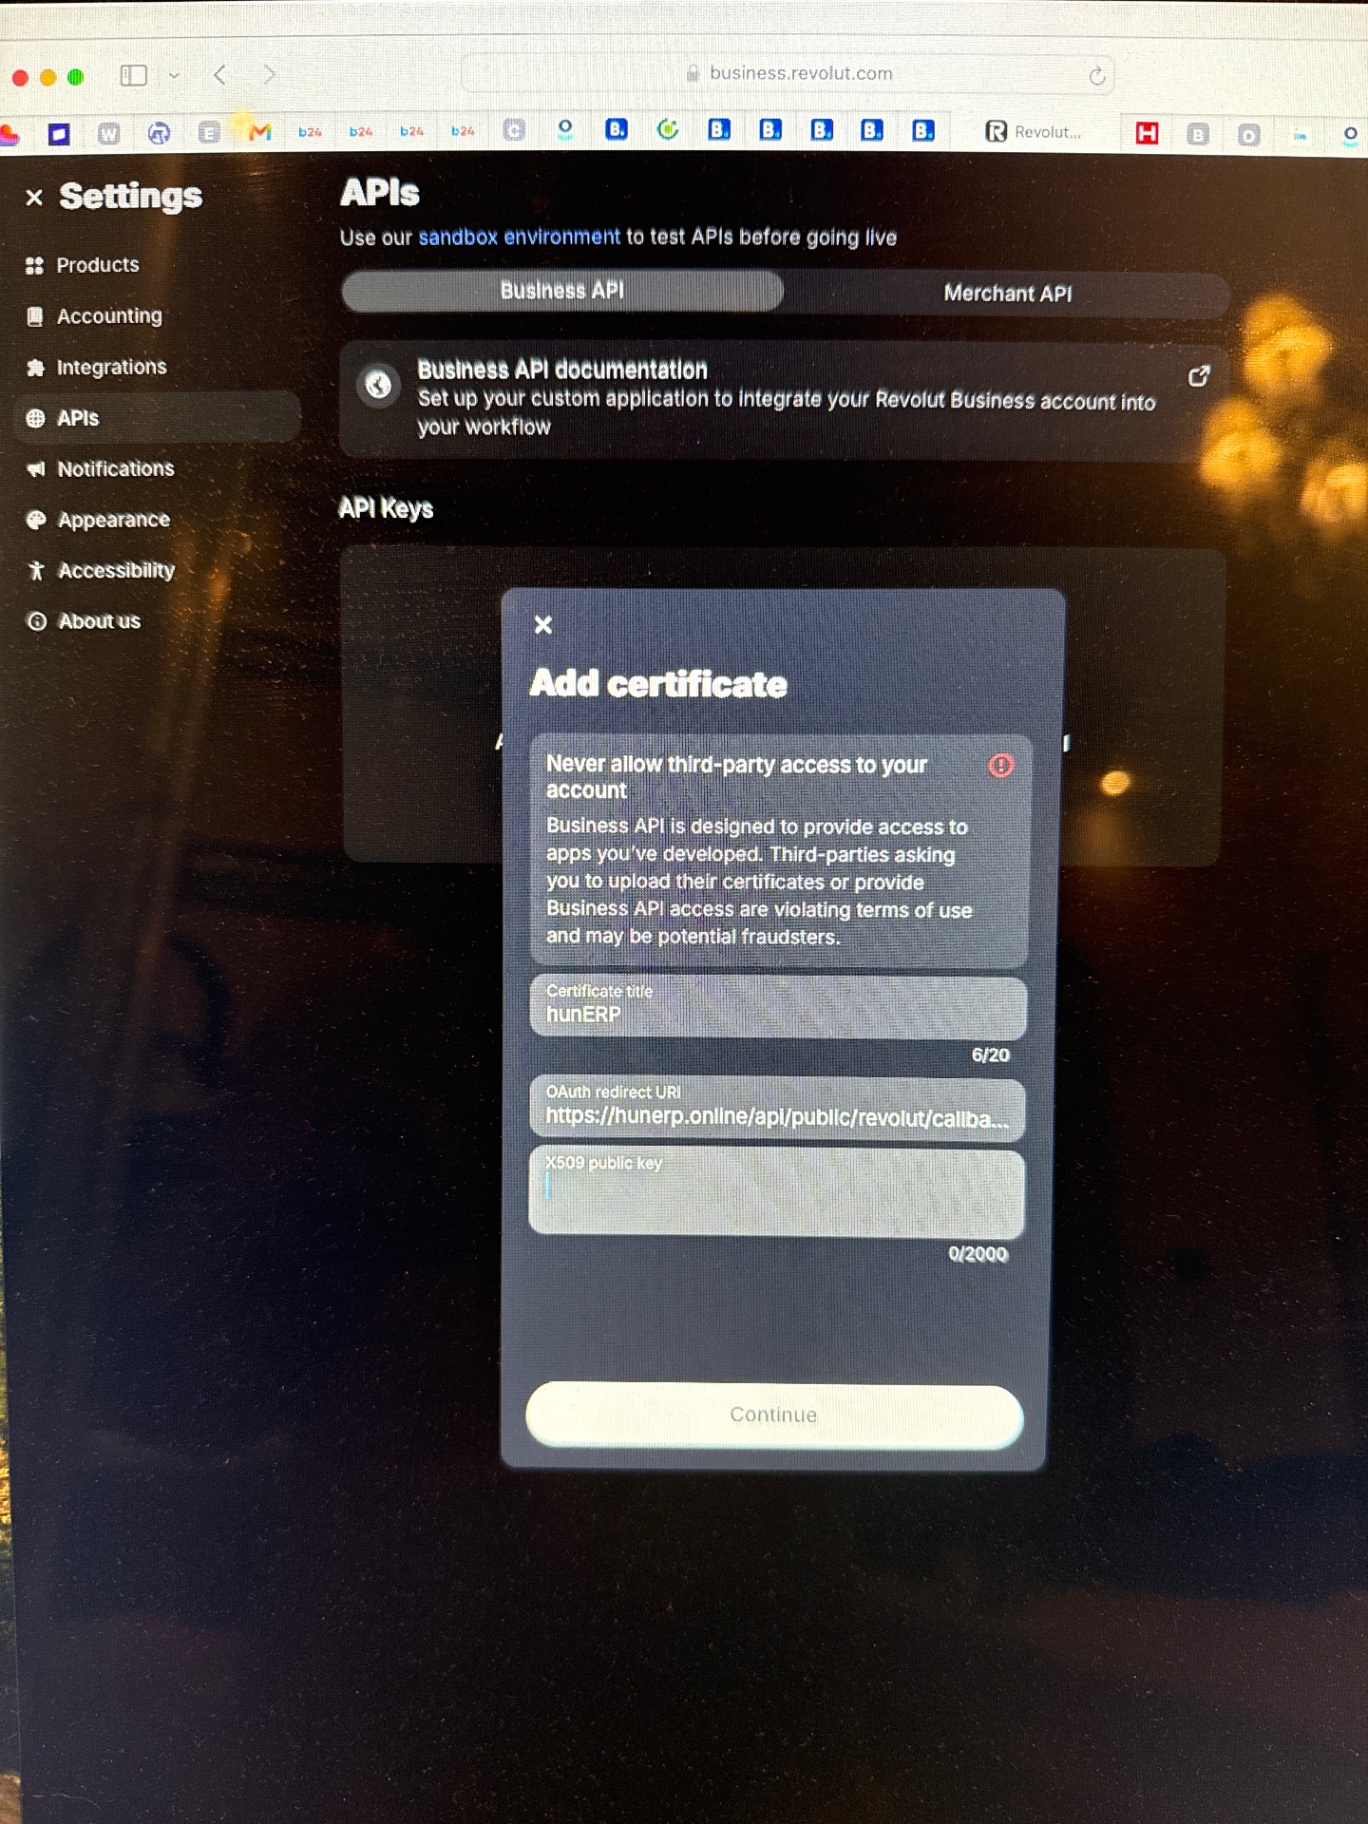
Task: Go back with the Safari back arrow
Action: pyautogui.click(x=220, y=74)
